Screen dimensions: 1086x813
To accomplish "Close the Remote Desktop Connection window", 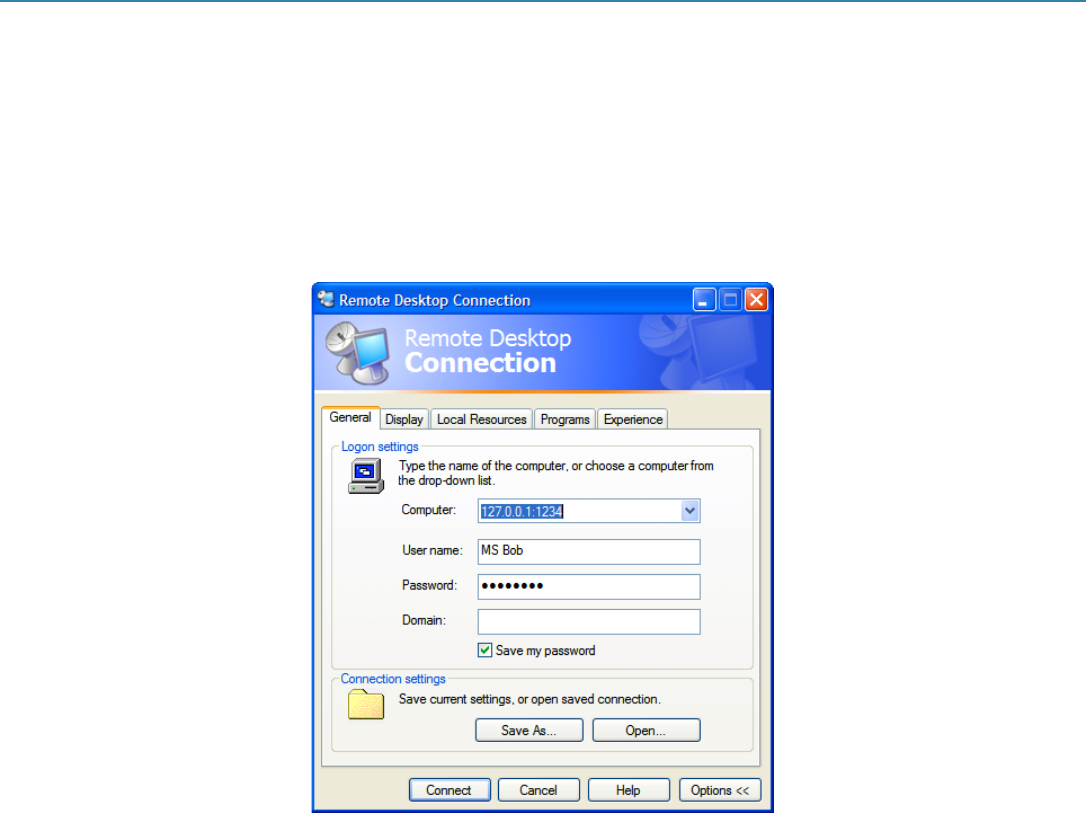I will pyautogui.click(x=756, y=299).
